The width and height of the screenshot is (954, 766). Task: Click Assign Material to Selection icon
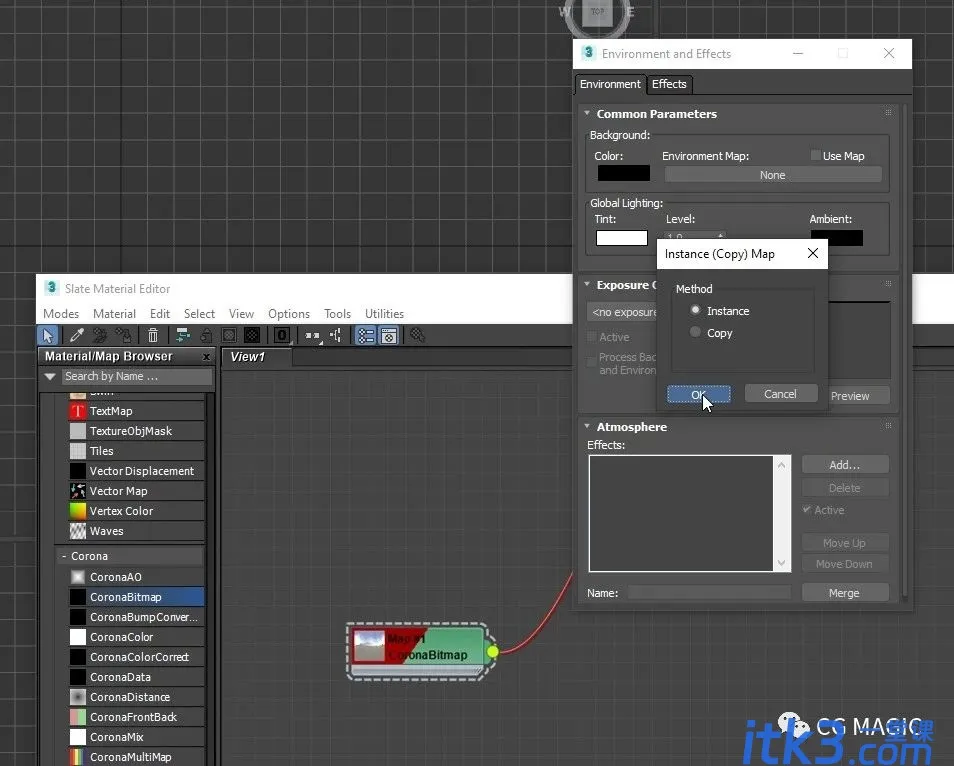[124, 335]
